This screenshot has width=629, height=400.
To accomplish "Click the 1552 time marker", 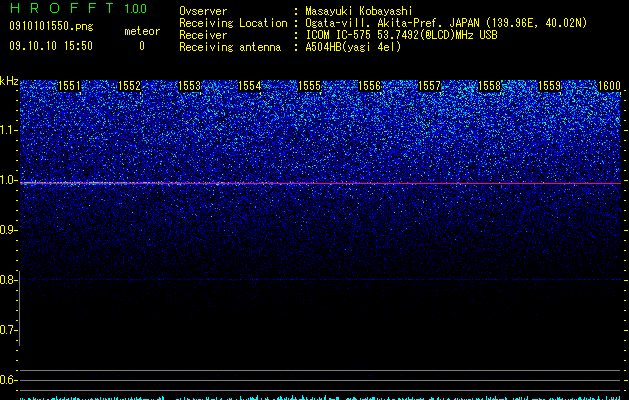I will tap(130, 86).
